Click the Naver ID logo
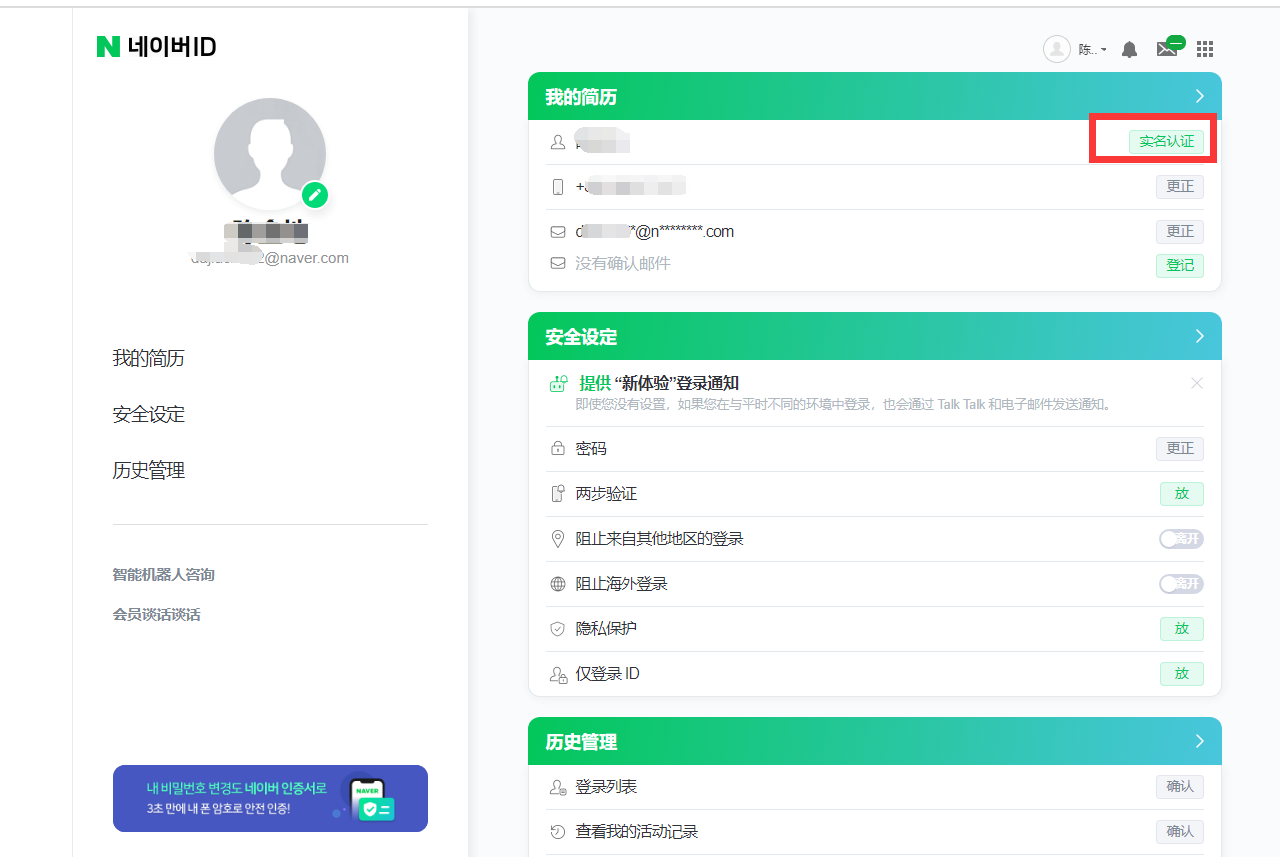Image resolution: width=1280 pixels, height=857 pixels. 156,47
